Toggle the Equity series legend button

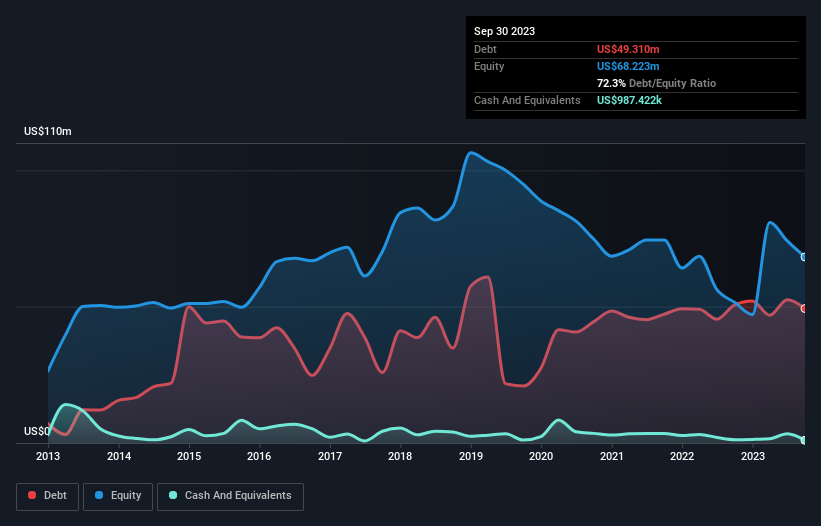[118, 496]
